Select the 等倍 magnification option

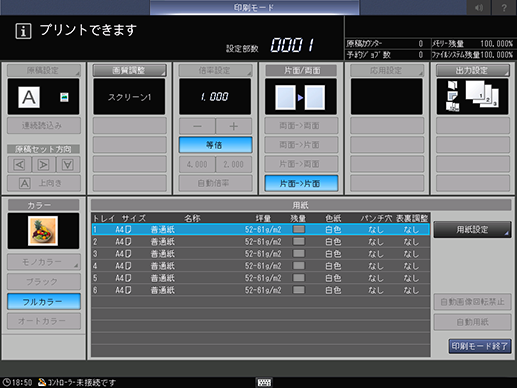pyautogui.click(x=215, y=145)
